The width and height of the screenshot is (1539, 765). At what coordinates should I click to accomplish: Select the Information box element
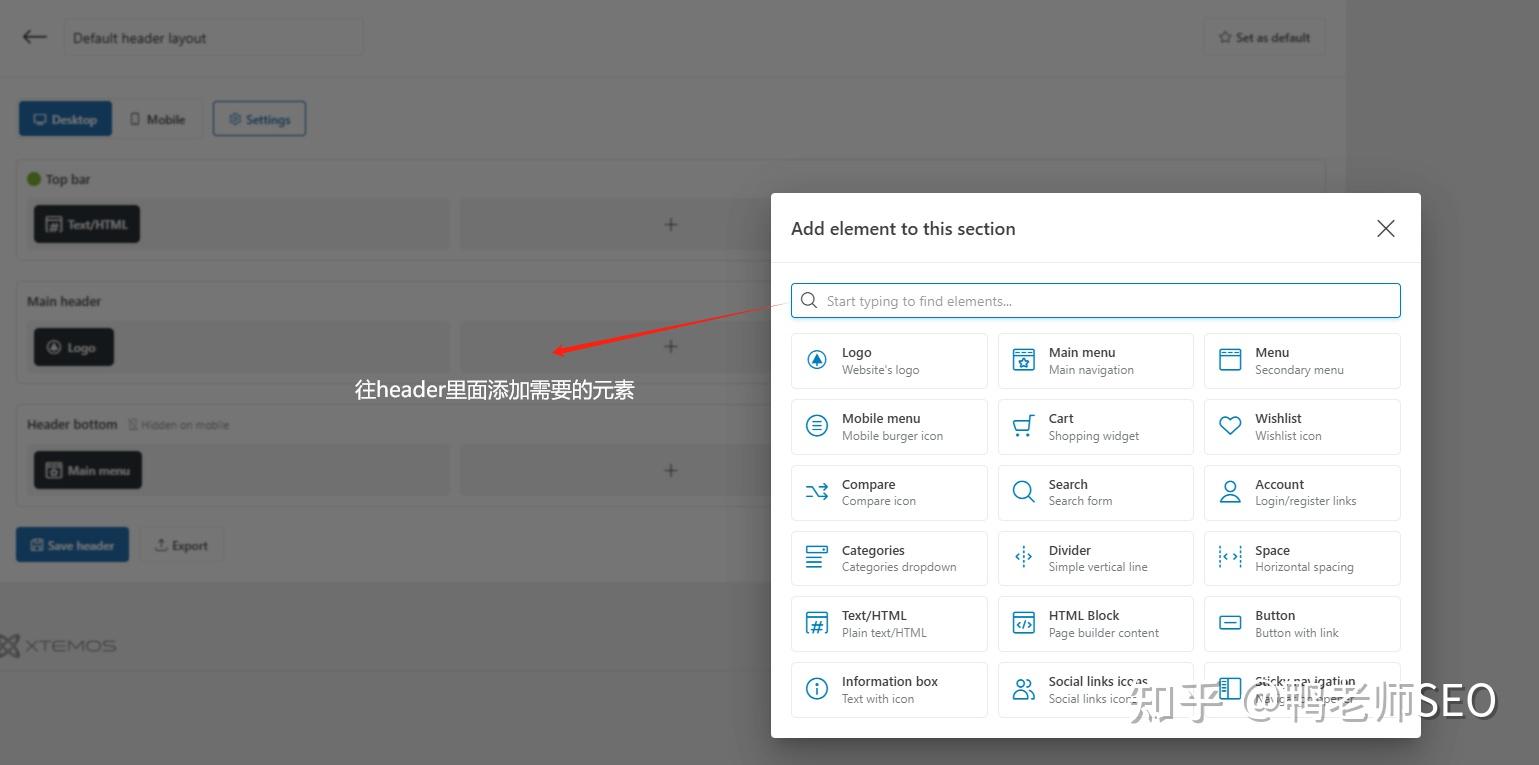888,689
